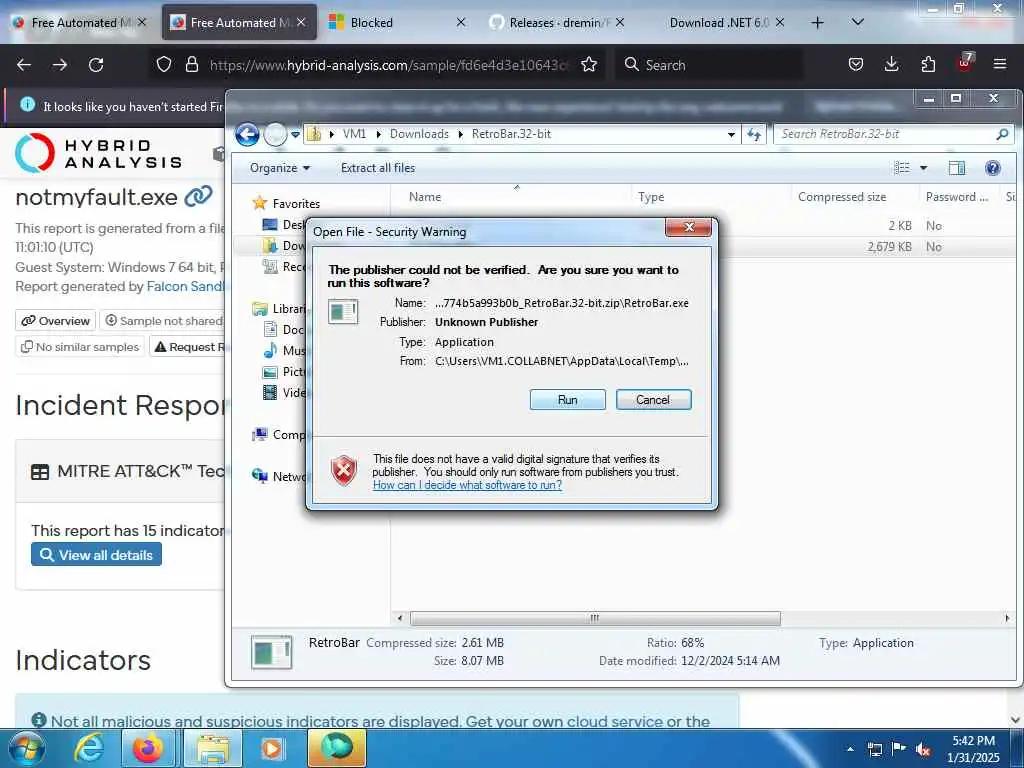This screenshot has height=768, width=1024.
Task: Bookmark this page with star icon
Action: click(x=589, y=65)
